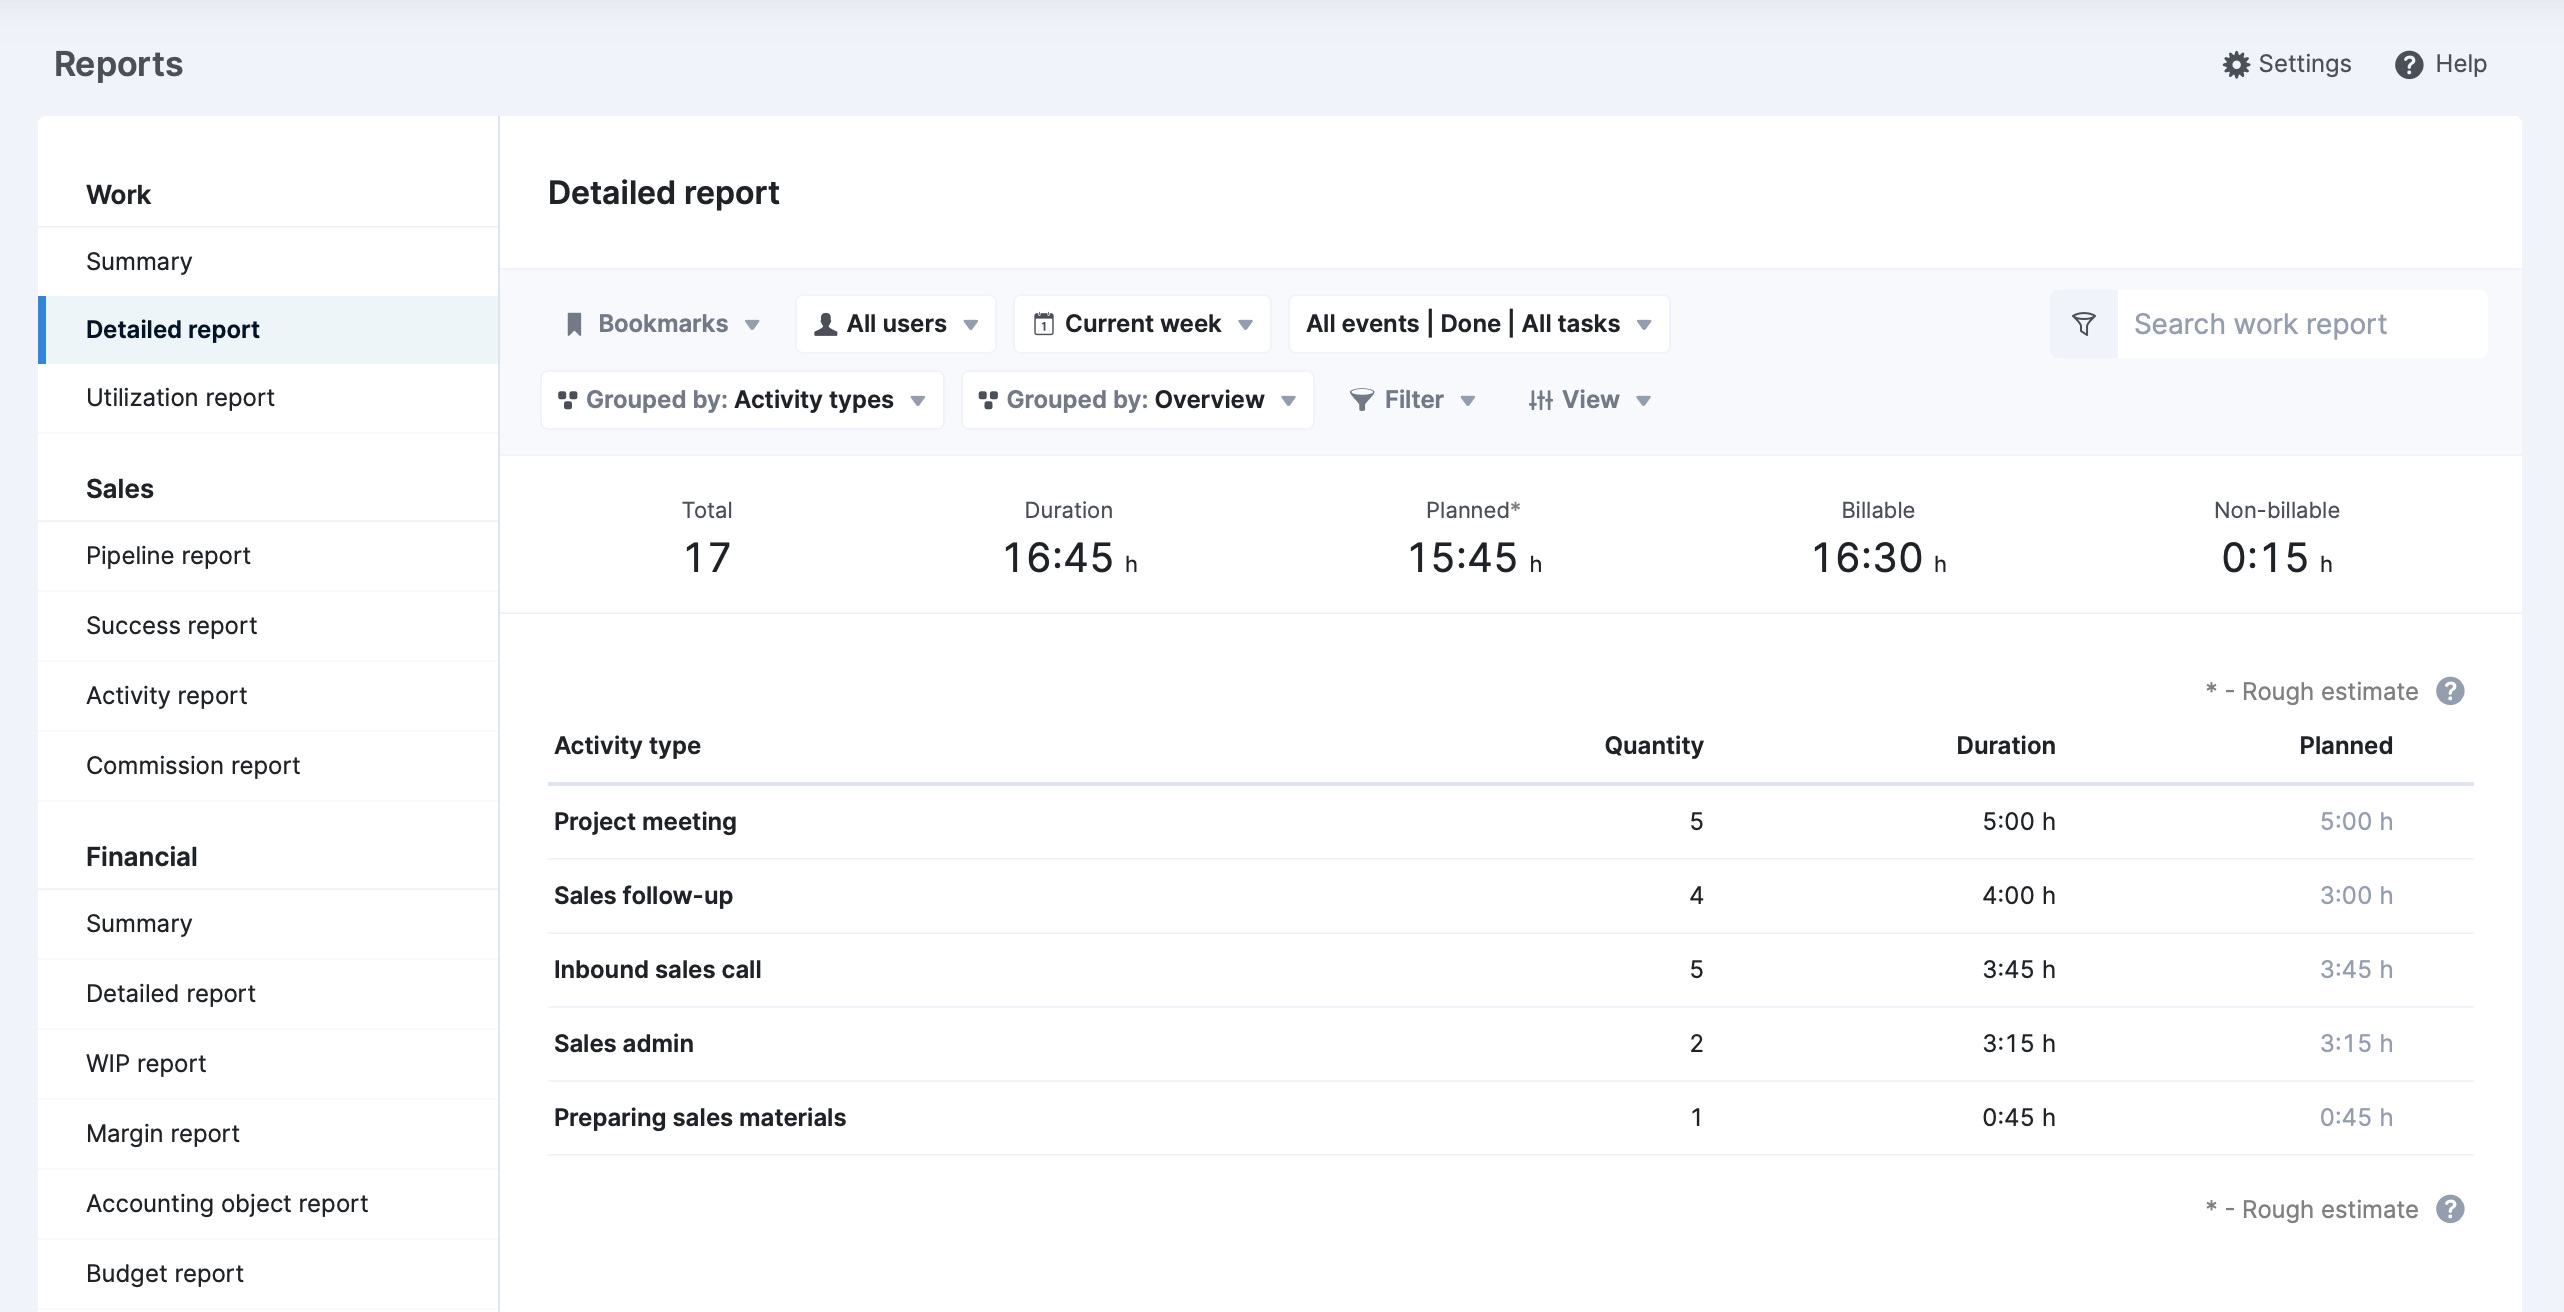Image resolution: width=2564 pixels, height=1312 pixels.
Task: Open the View dropdown arrow
Action: (1643, 401)
